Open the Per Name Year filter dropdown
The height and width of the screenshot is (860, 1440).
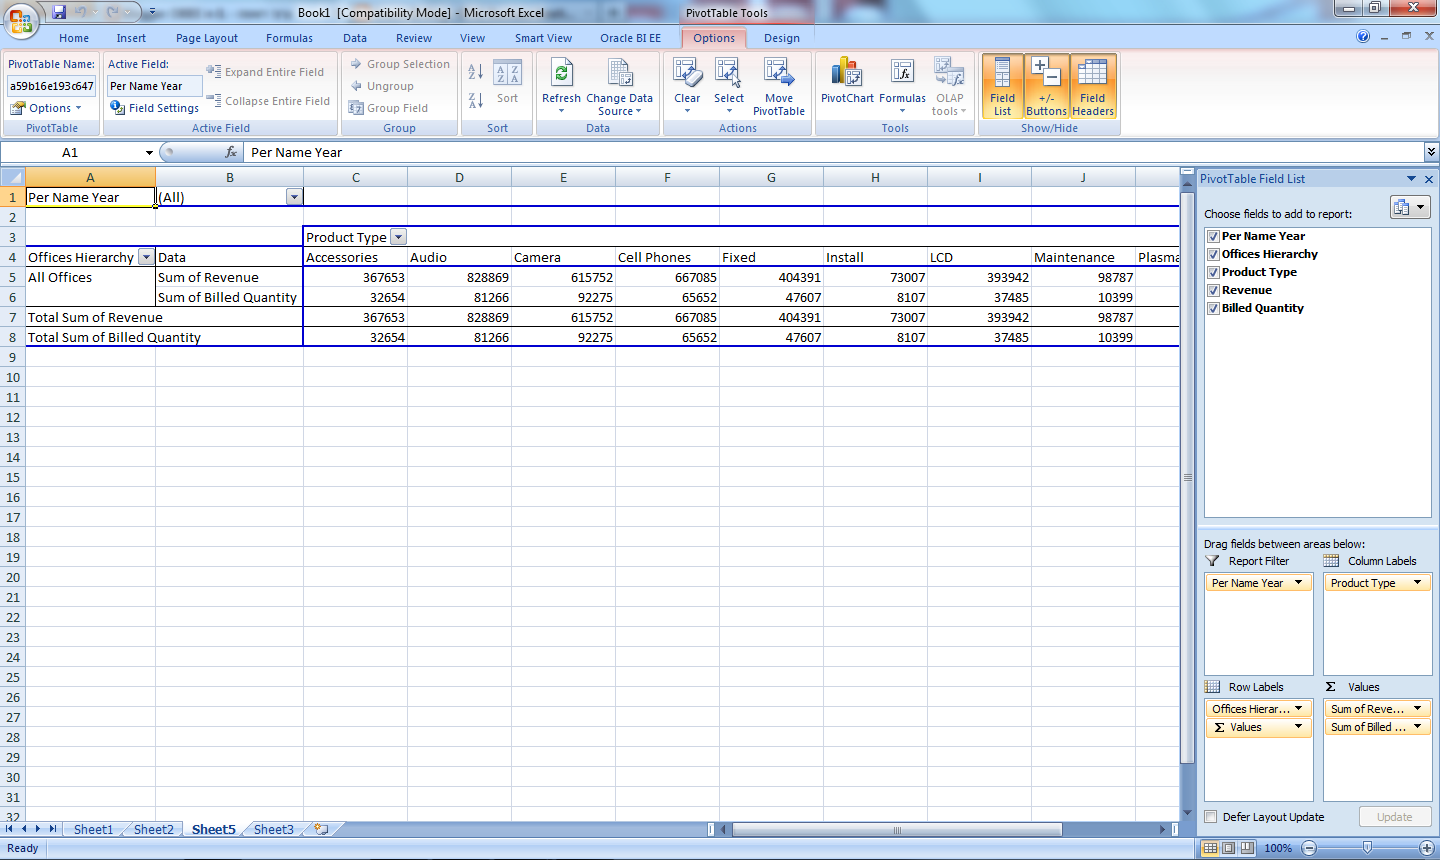[x=293, y=197]
